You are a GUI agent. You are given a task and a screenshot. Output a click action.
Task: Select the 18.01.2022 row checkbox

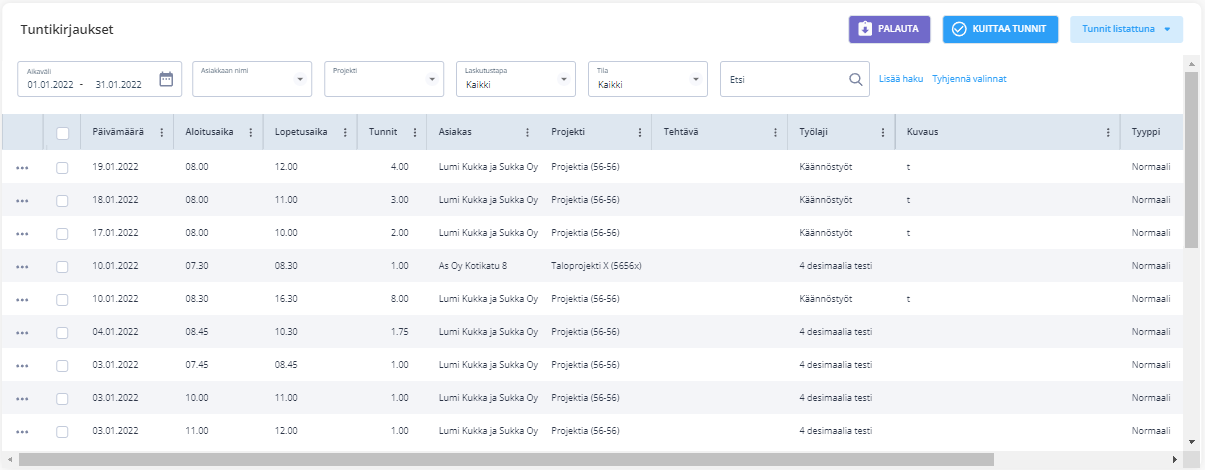pos(62,200)
